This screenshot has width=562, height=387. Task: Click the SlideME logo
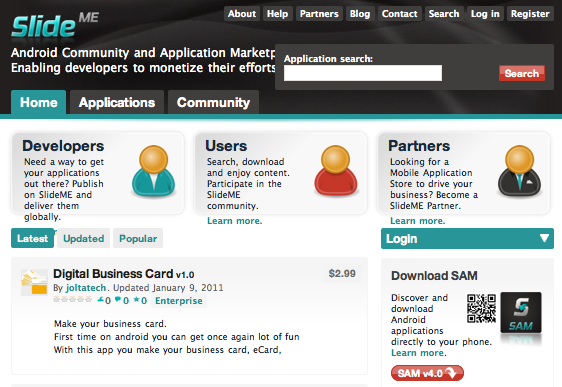click(55, 25)
